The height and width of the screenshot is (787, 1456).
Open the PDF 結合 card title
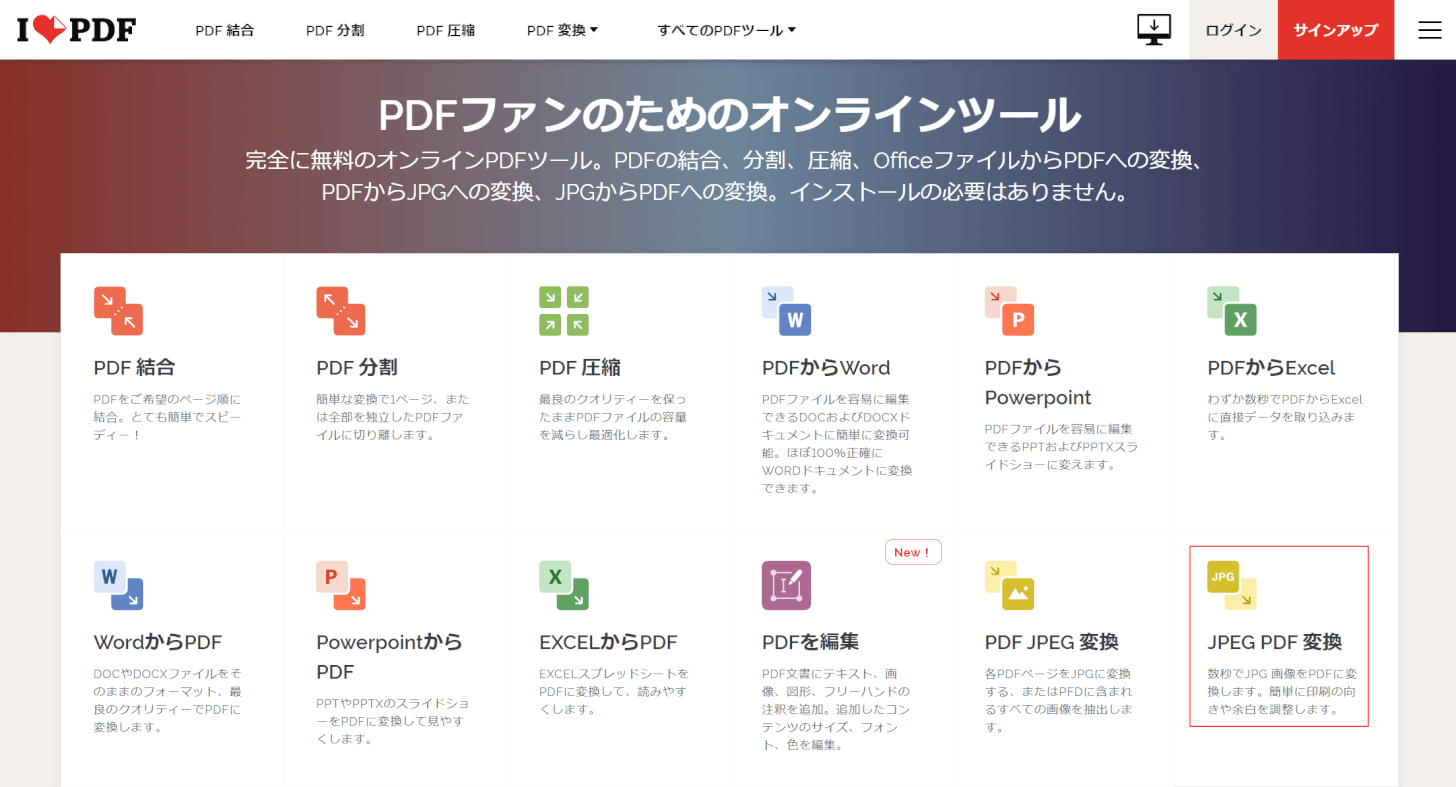point(135,367)
